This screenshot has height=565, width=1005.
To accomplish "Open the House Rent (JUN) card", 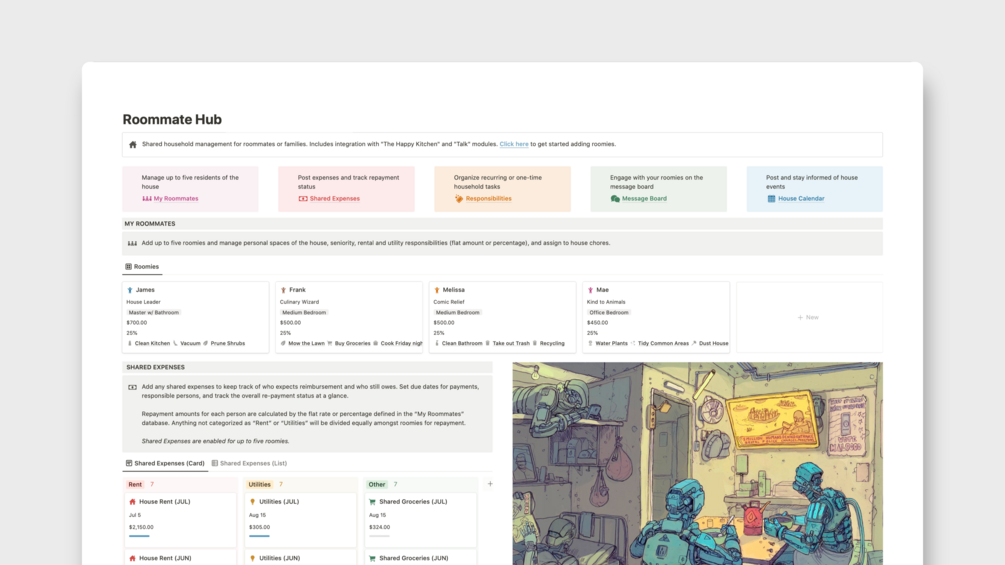I will (180, 557).
